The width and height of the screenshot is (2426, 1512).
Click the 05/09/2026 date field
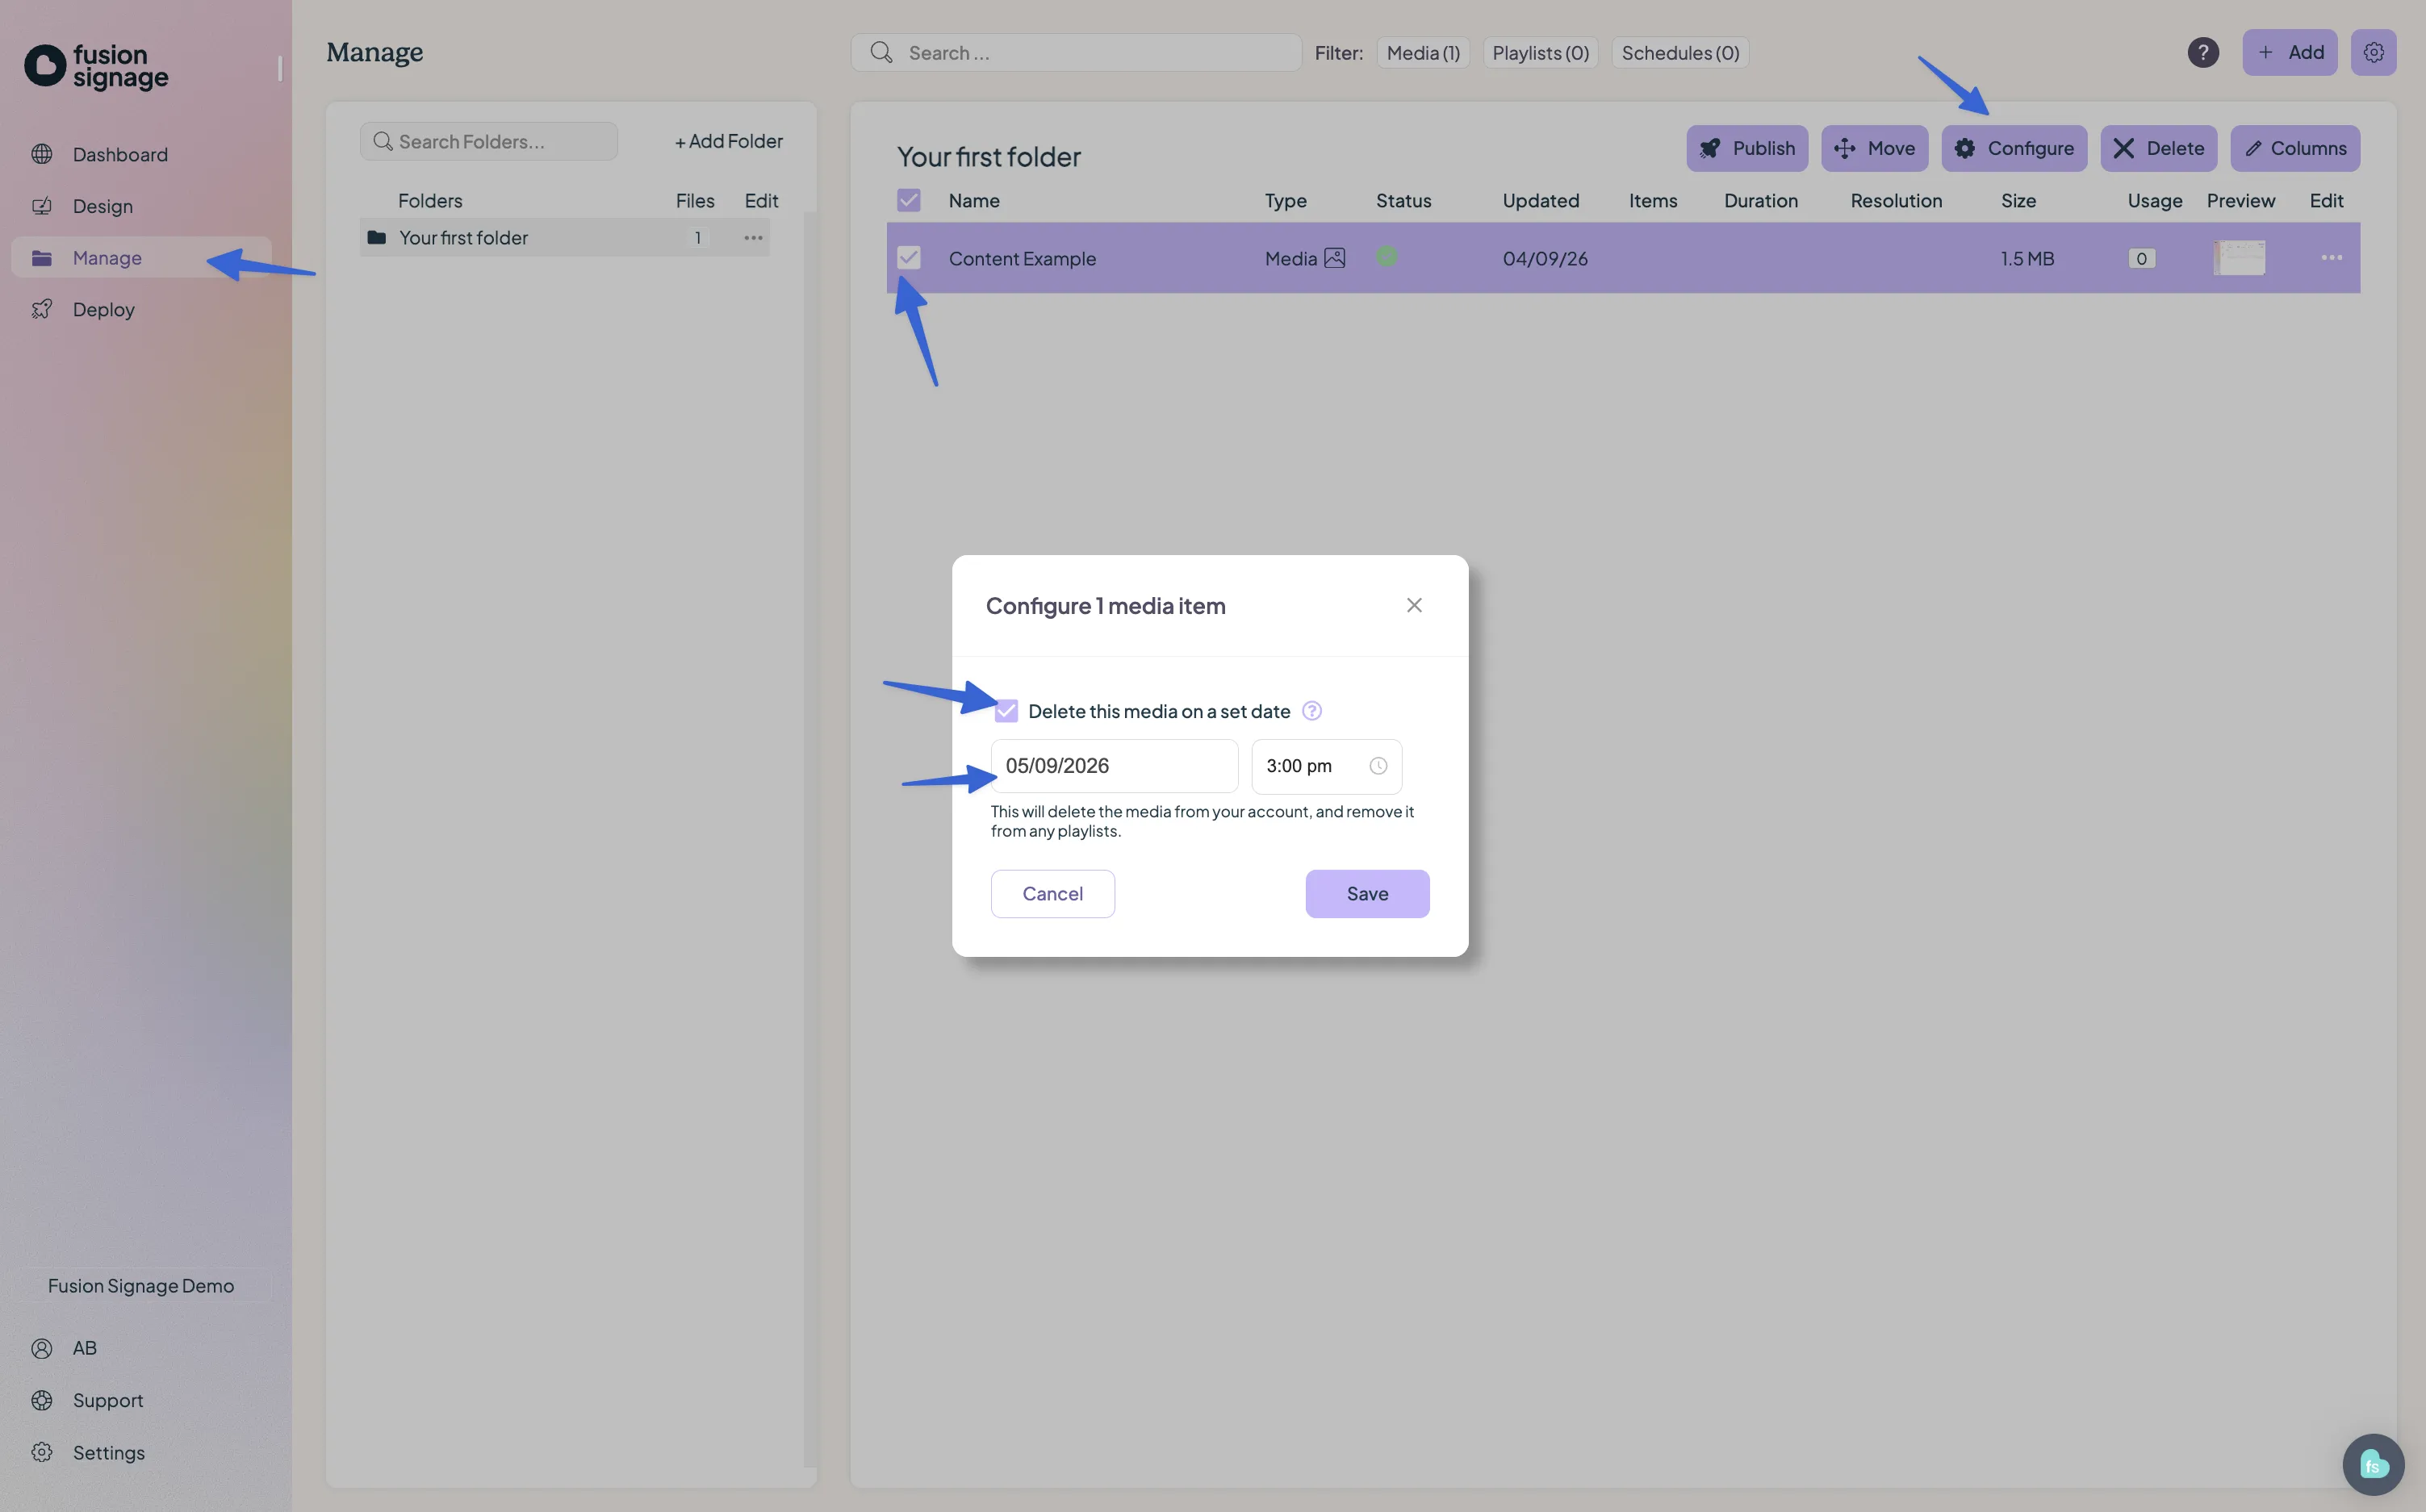pos(1114,766)
